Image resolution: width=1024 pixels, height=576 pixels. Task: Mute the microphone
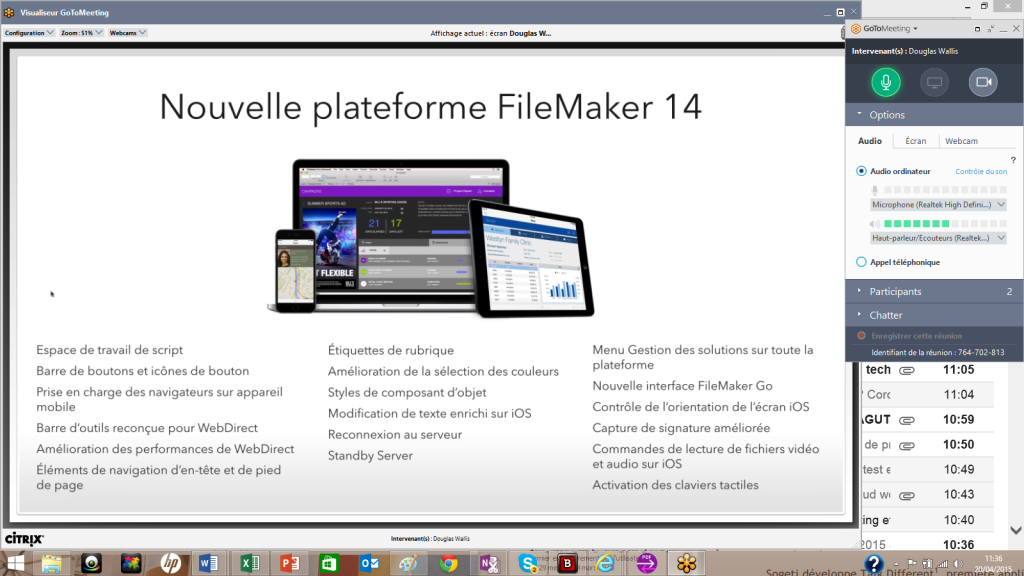[x=885, y=82]
